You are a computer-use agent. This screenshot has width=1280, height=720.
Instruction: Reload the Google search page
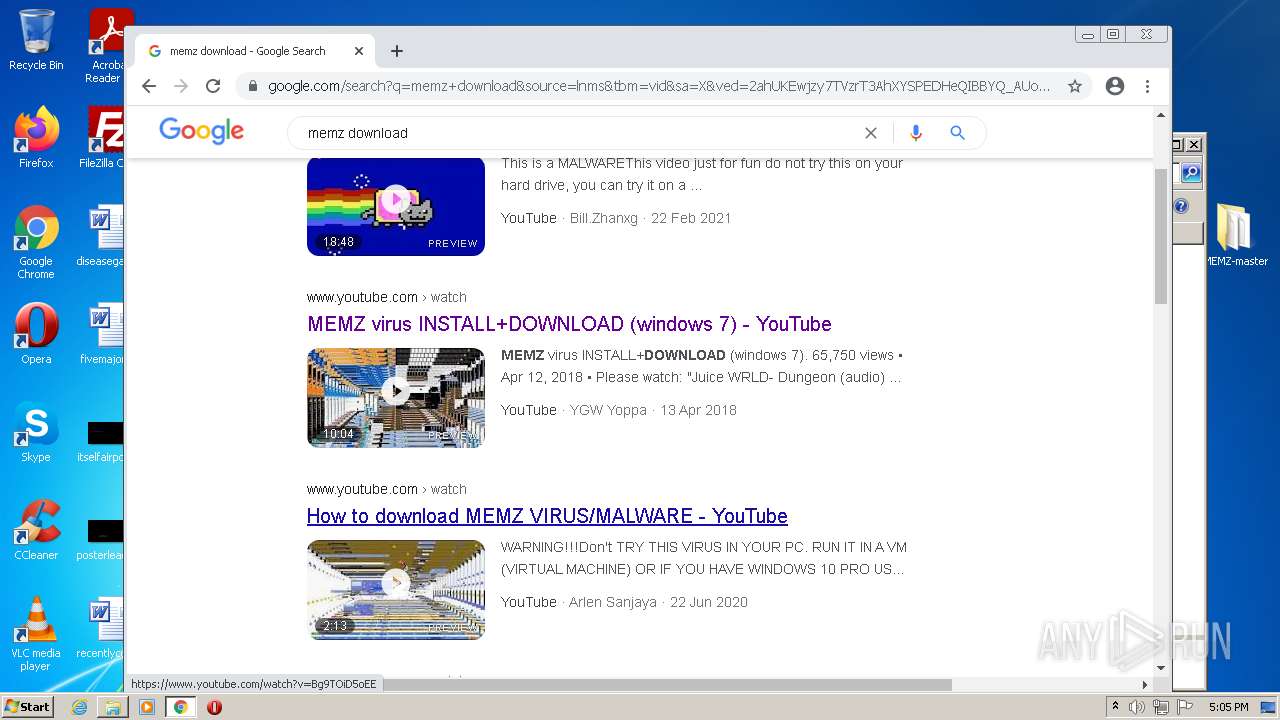(213, 86)
